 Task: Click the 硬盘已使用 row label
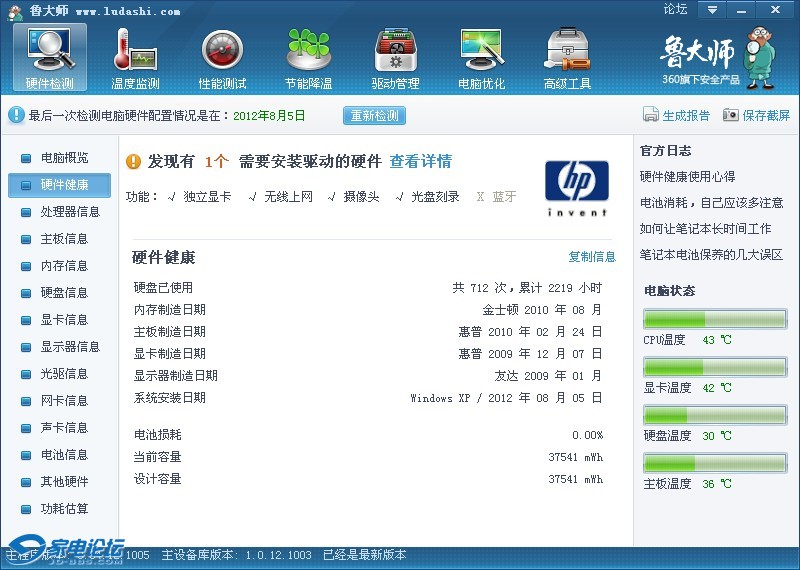coord(163,288)
